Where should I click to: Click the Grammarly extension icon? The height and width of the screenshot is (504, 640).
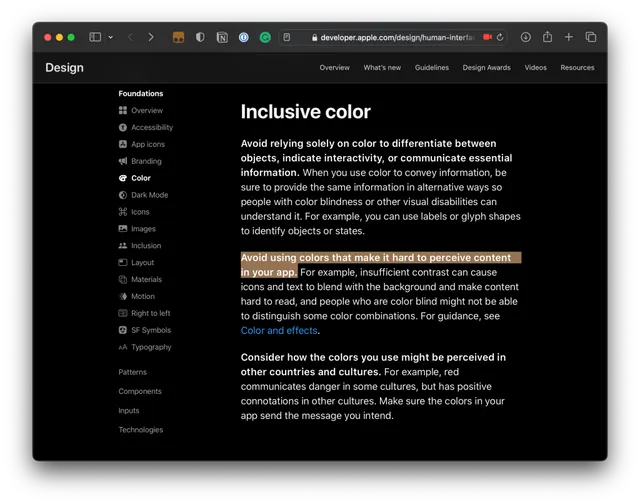pyautogui.click(x=265, y=37)
